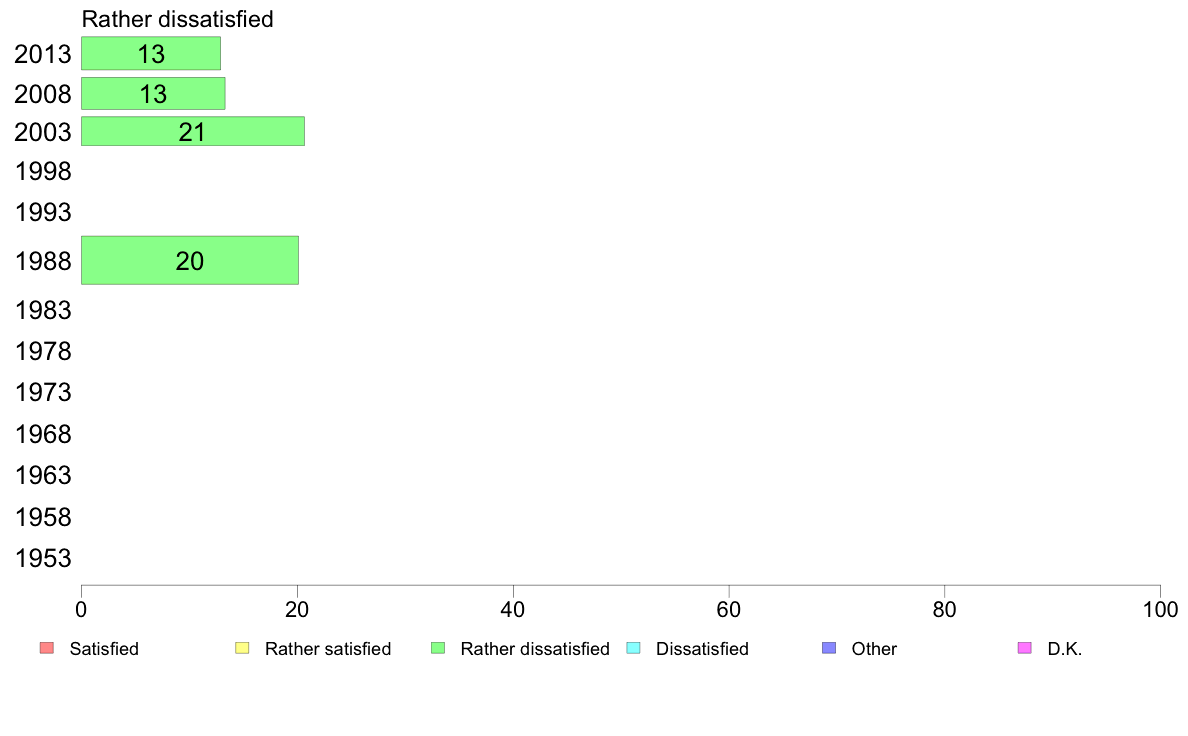The image size is (1188, 736).
Task: Click the yellow Rather satisfied legend swatch
Action: [242, 648]
